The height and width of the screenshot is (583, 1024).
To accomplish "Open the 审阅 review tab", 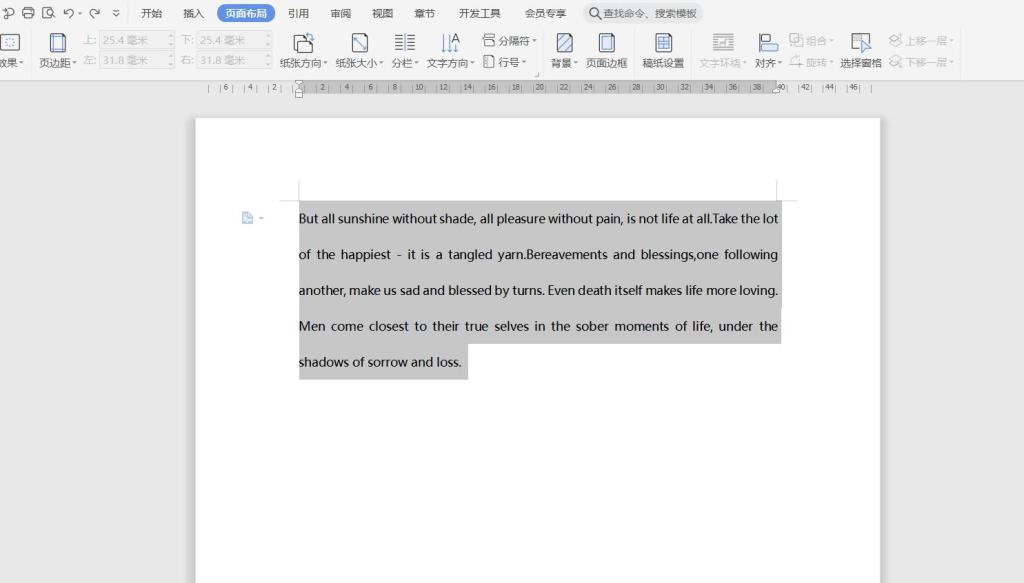I will tap(341, 14).
